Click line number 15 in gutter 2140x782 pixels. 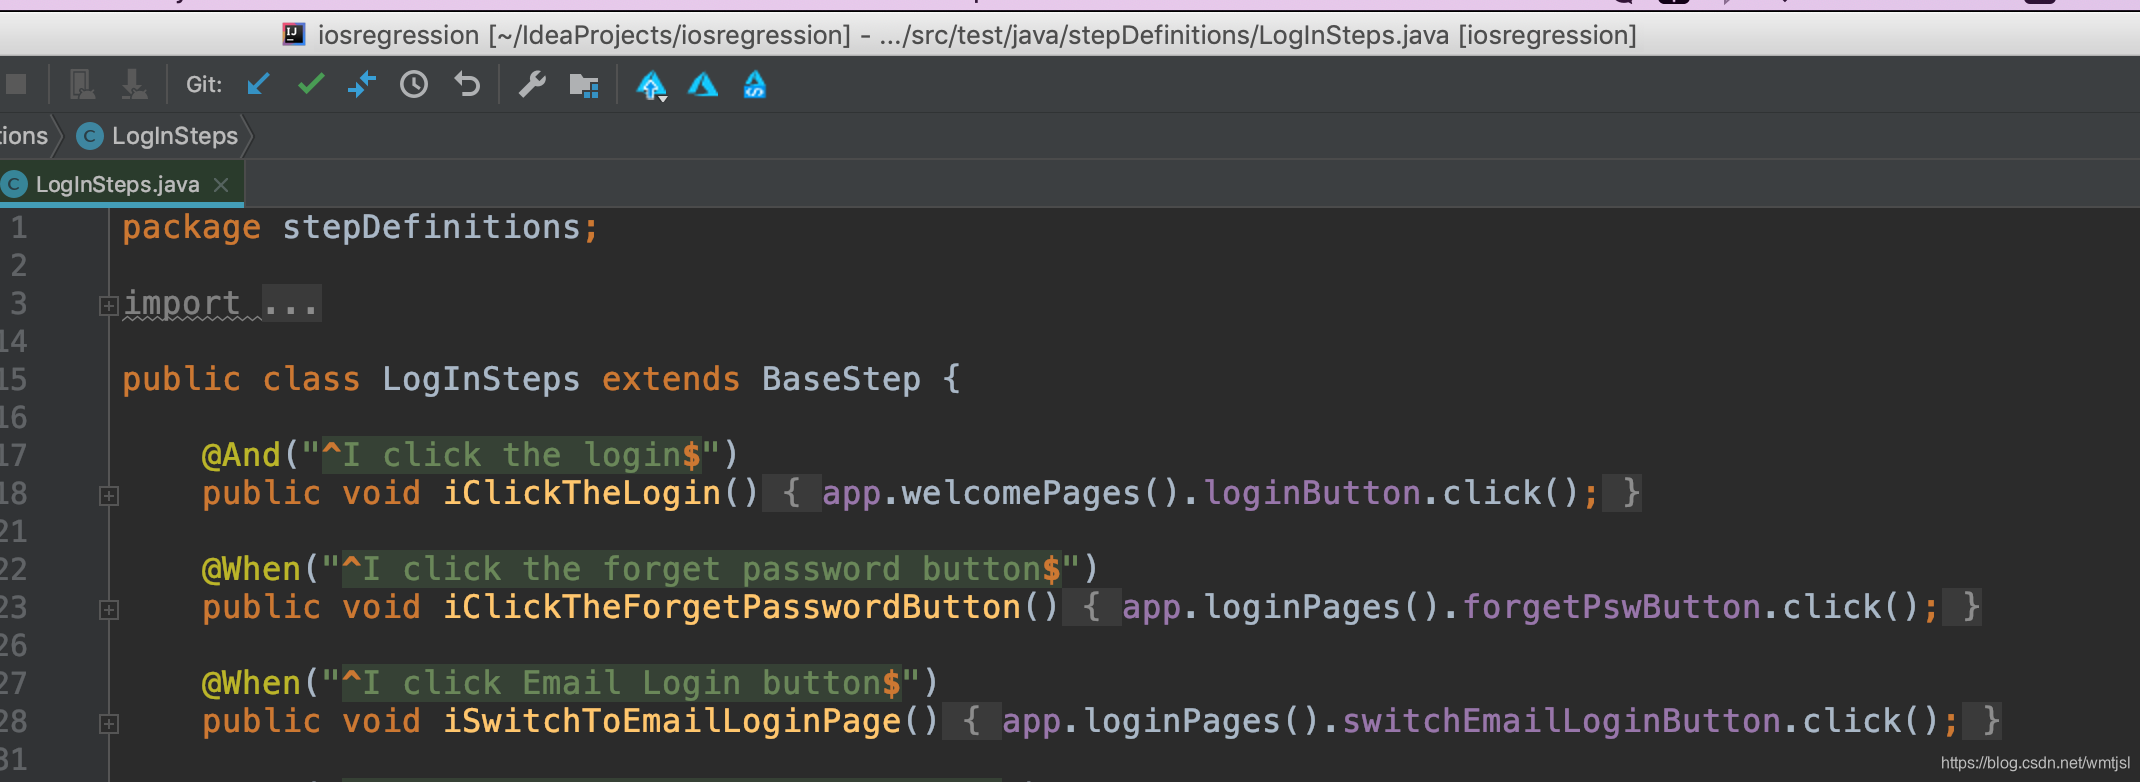tap(13, 380)
